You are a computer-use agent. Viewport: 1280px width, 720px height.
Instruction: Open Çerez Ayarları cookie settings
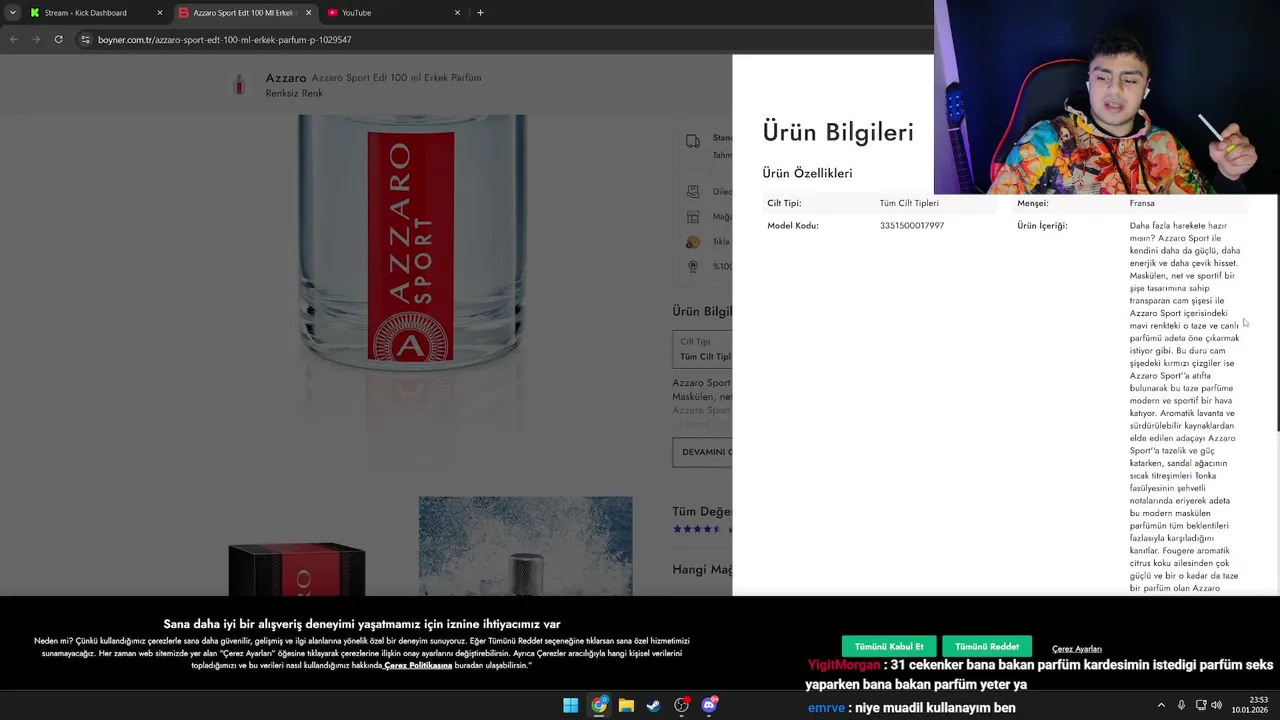click(x=1077, y=649)
